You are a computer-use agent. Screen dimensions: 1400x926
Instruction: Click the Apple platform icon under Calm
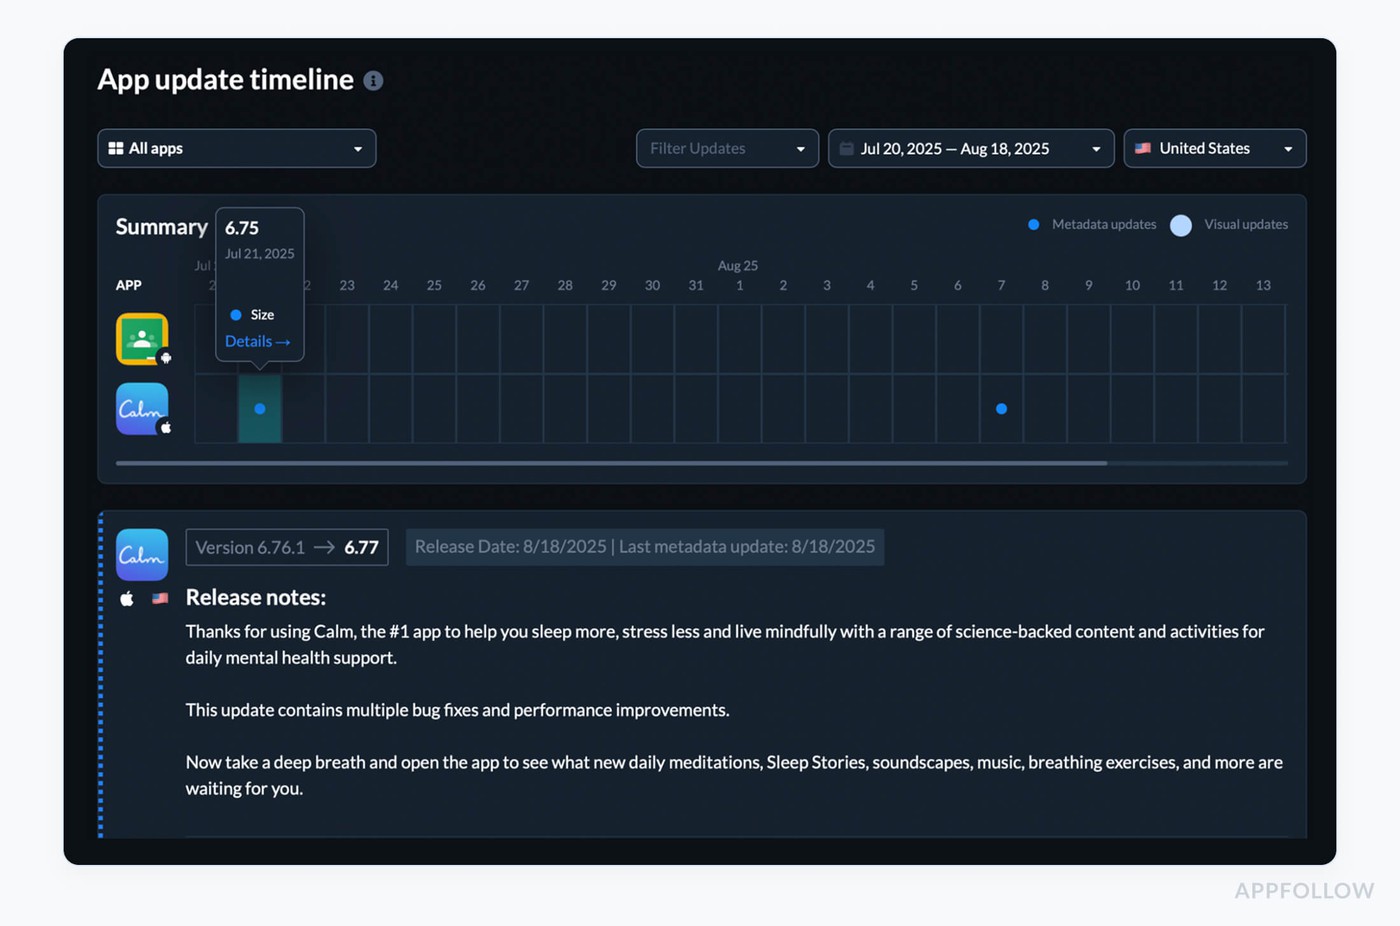click(x=127, y=599)
